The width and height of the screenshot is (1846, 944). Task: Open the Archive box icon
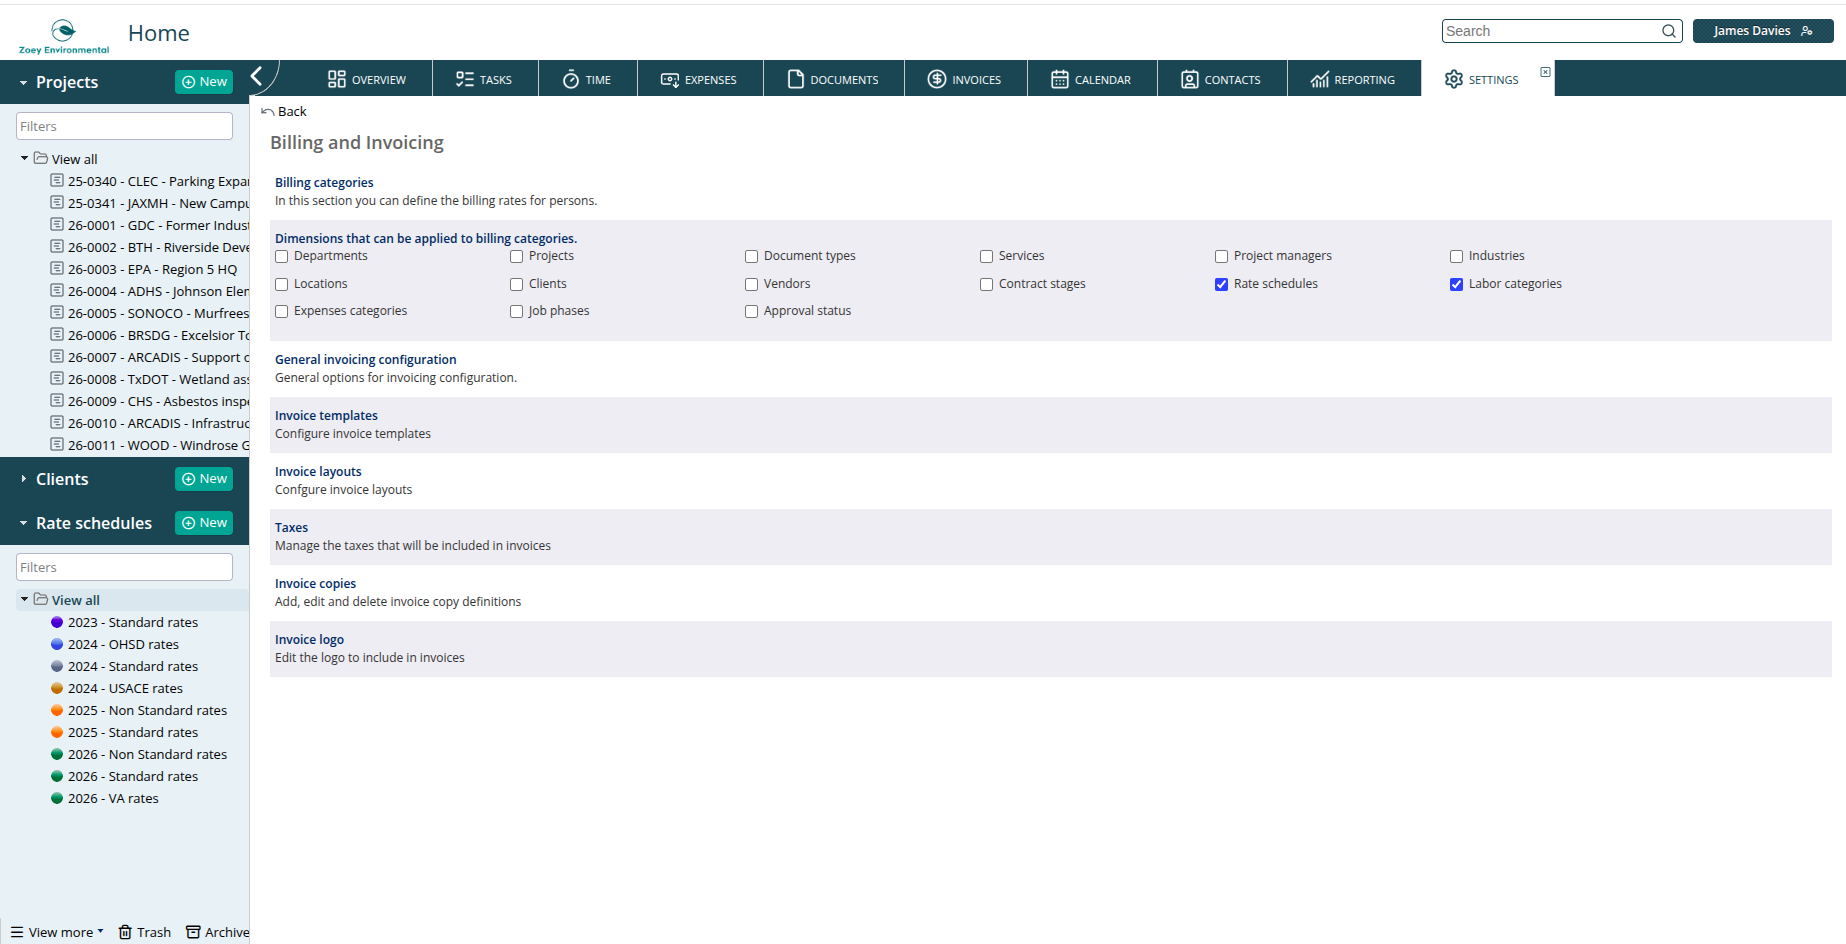tap(193, 932)
